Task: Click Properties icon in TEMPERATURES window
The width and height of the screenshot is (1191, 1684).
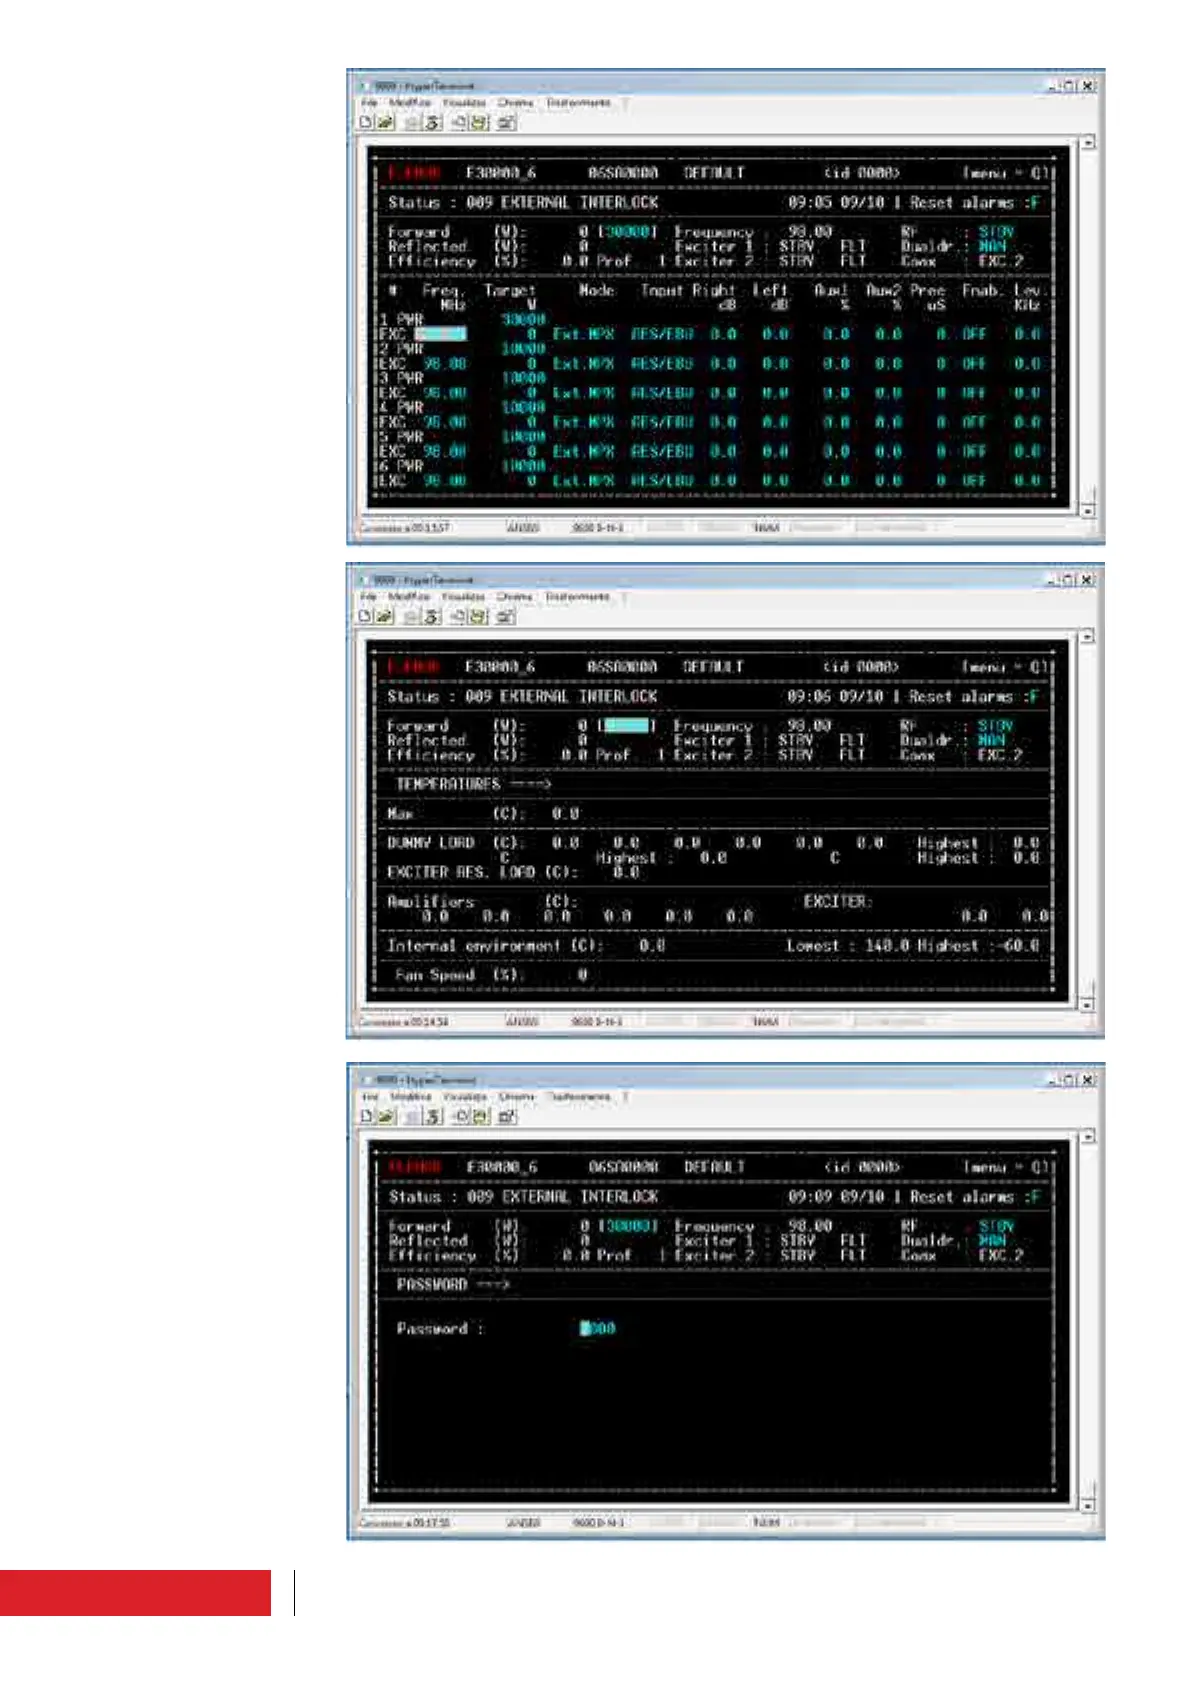Action: coord(506,617)
